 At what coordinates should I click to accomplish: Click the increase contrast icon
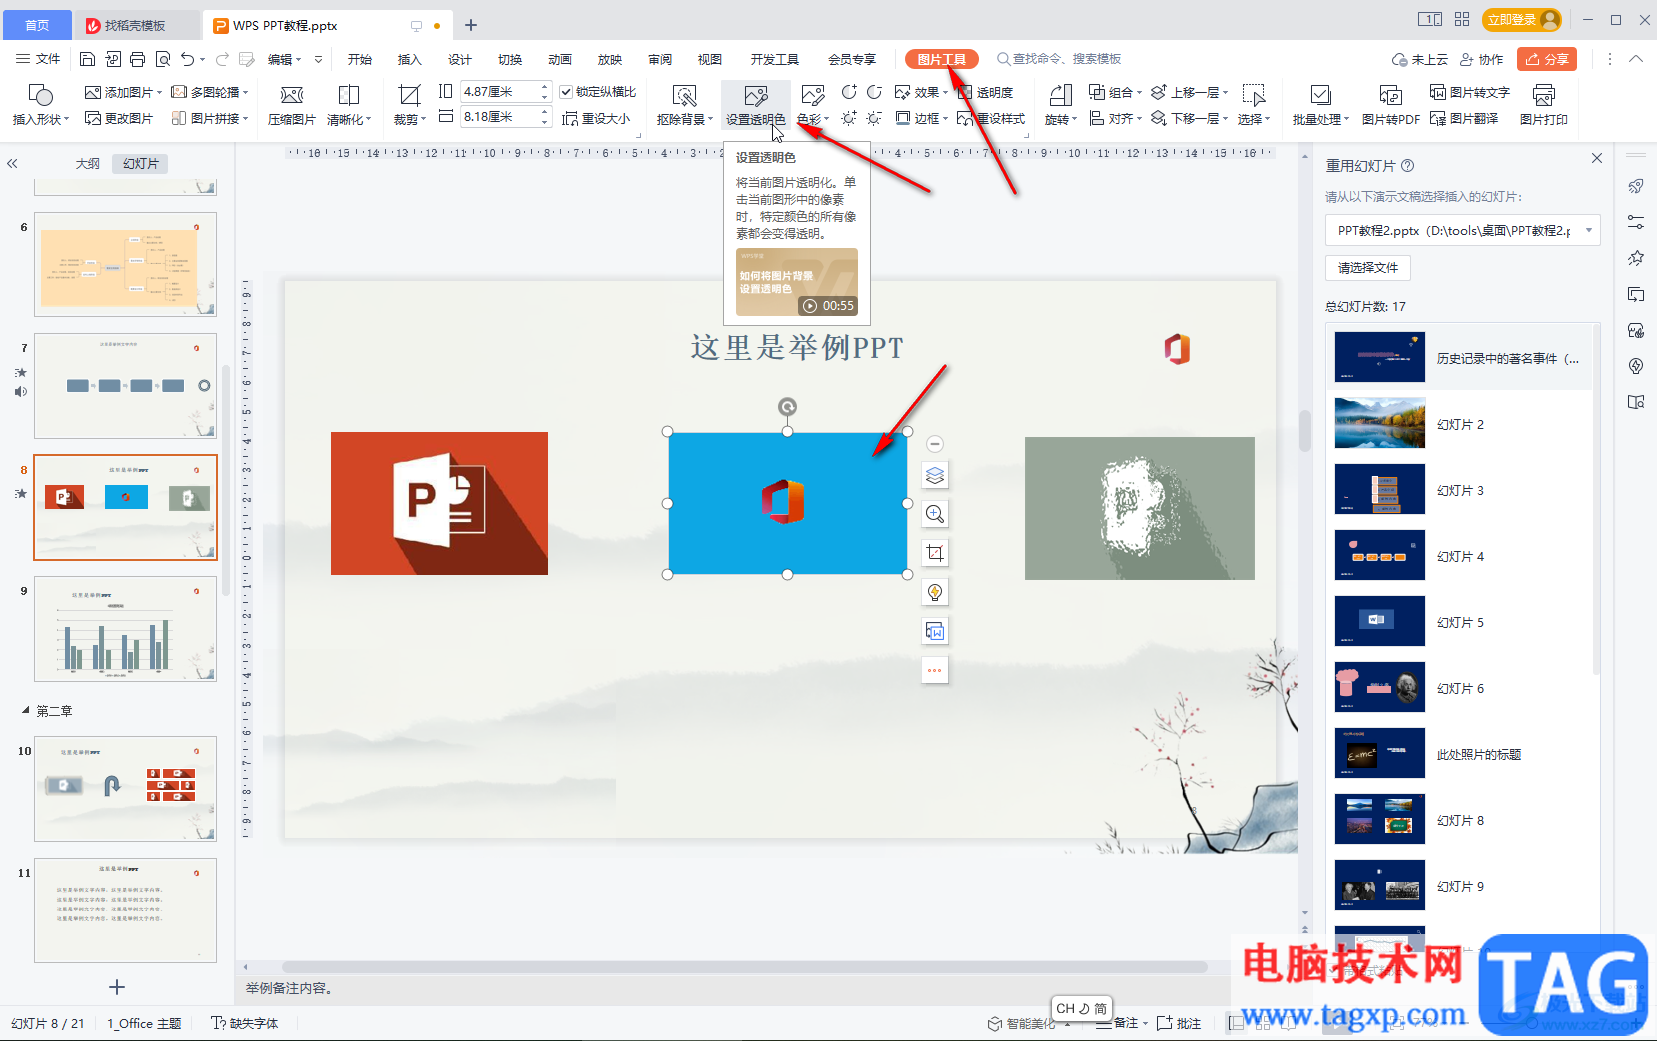pos(849,92)
